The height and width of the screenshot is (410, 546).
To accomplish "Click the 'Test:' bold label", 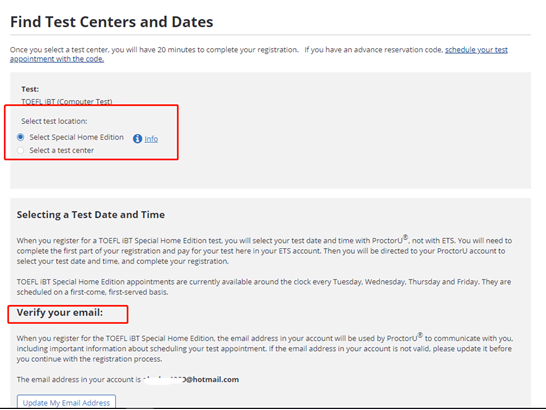I will [x=30, y=89].
